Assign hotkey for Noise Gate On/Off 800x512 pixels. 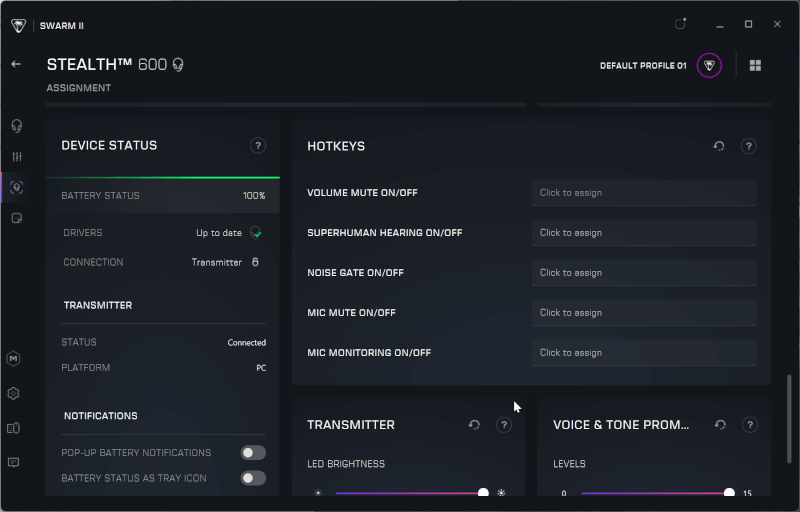[644, 273]
